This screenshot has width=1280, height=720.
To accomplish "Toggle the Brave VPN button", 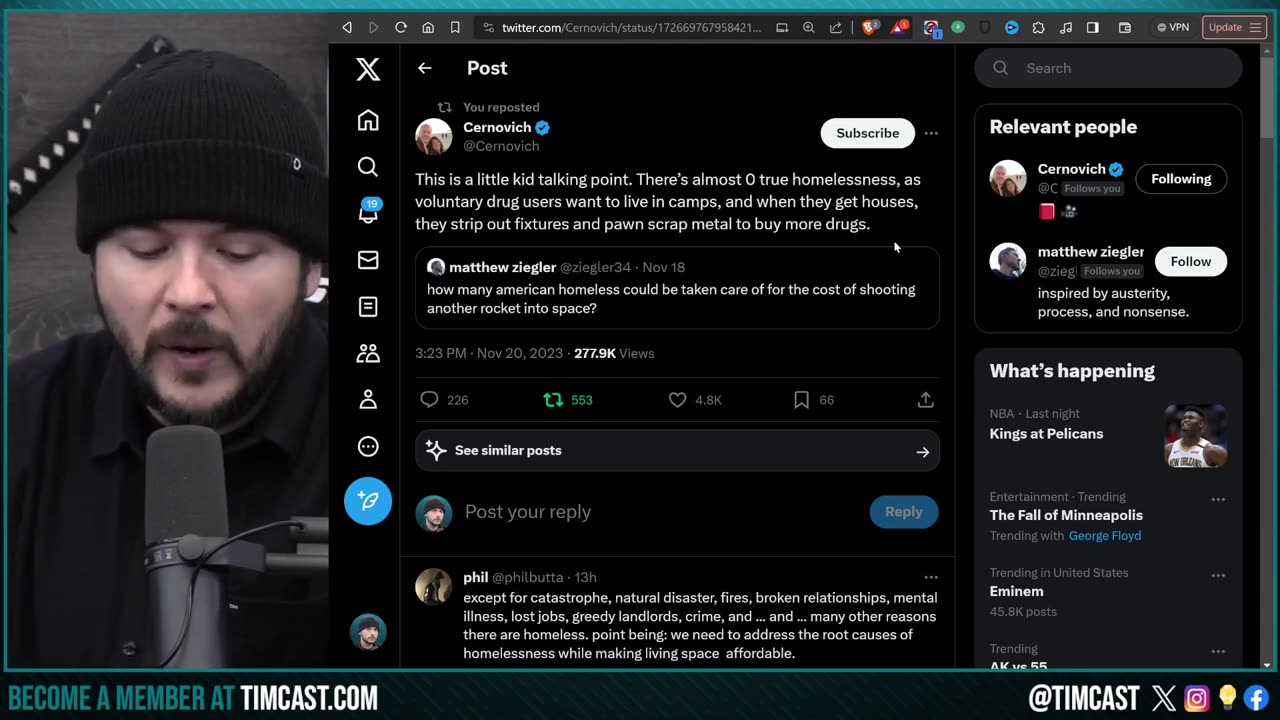I will tap(1173, 27).
